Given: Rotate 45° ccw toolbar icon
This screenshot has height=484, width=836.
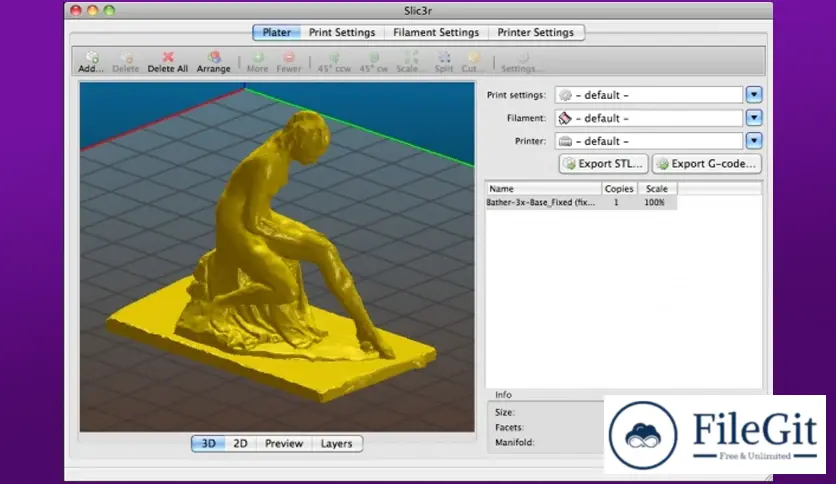Looking at the screenshot, I should point(334,62).
